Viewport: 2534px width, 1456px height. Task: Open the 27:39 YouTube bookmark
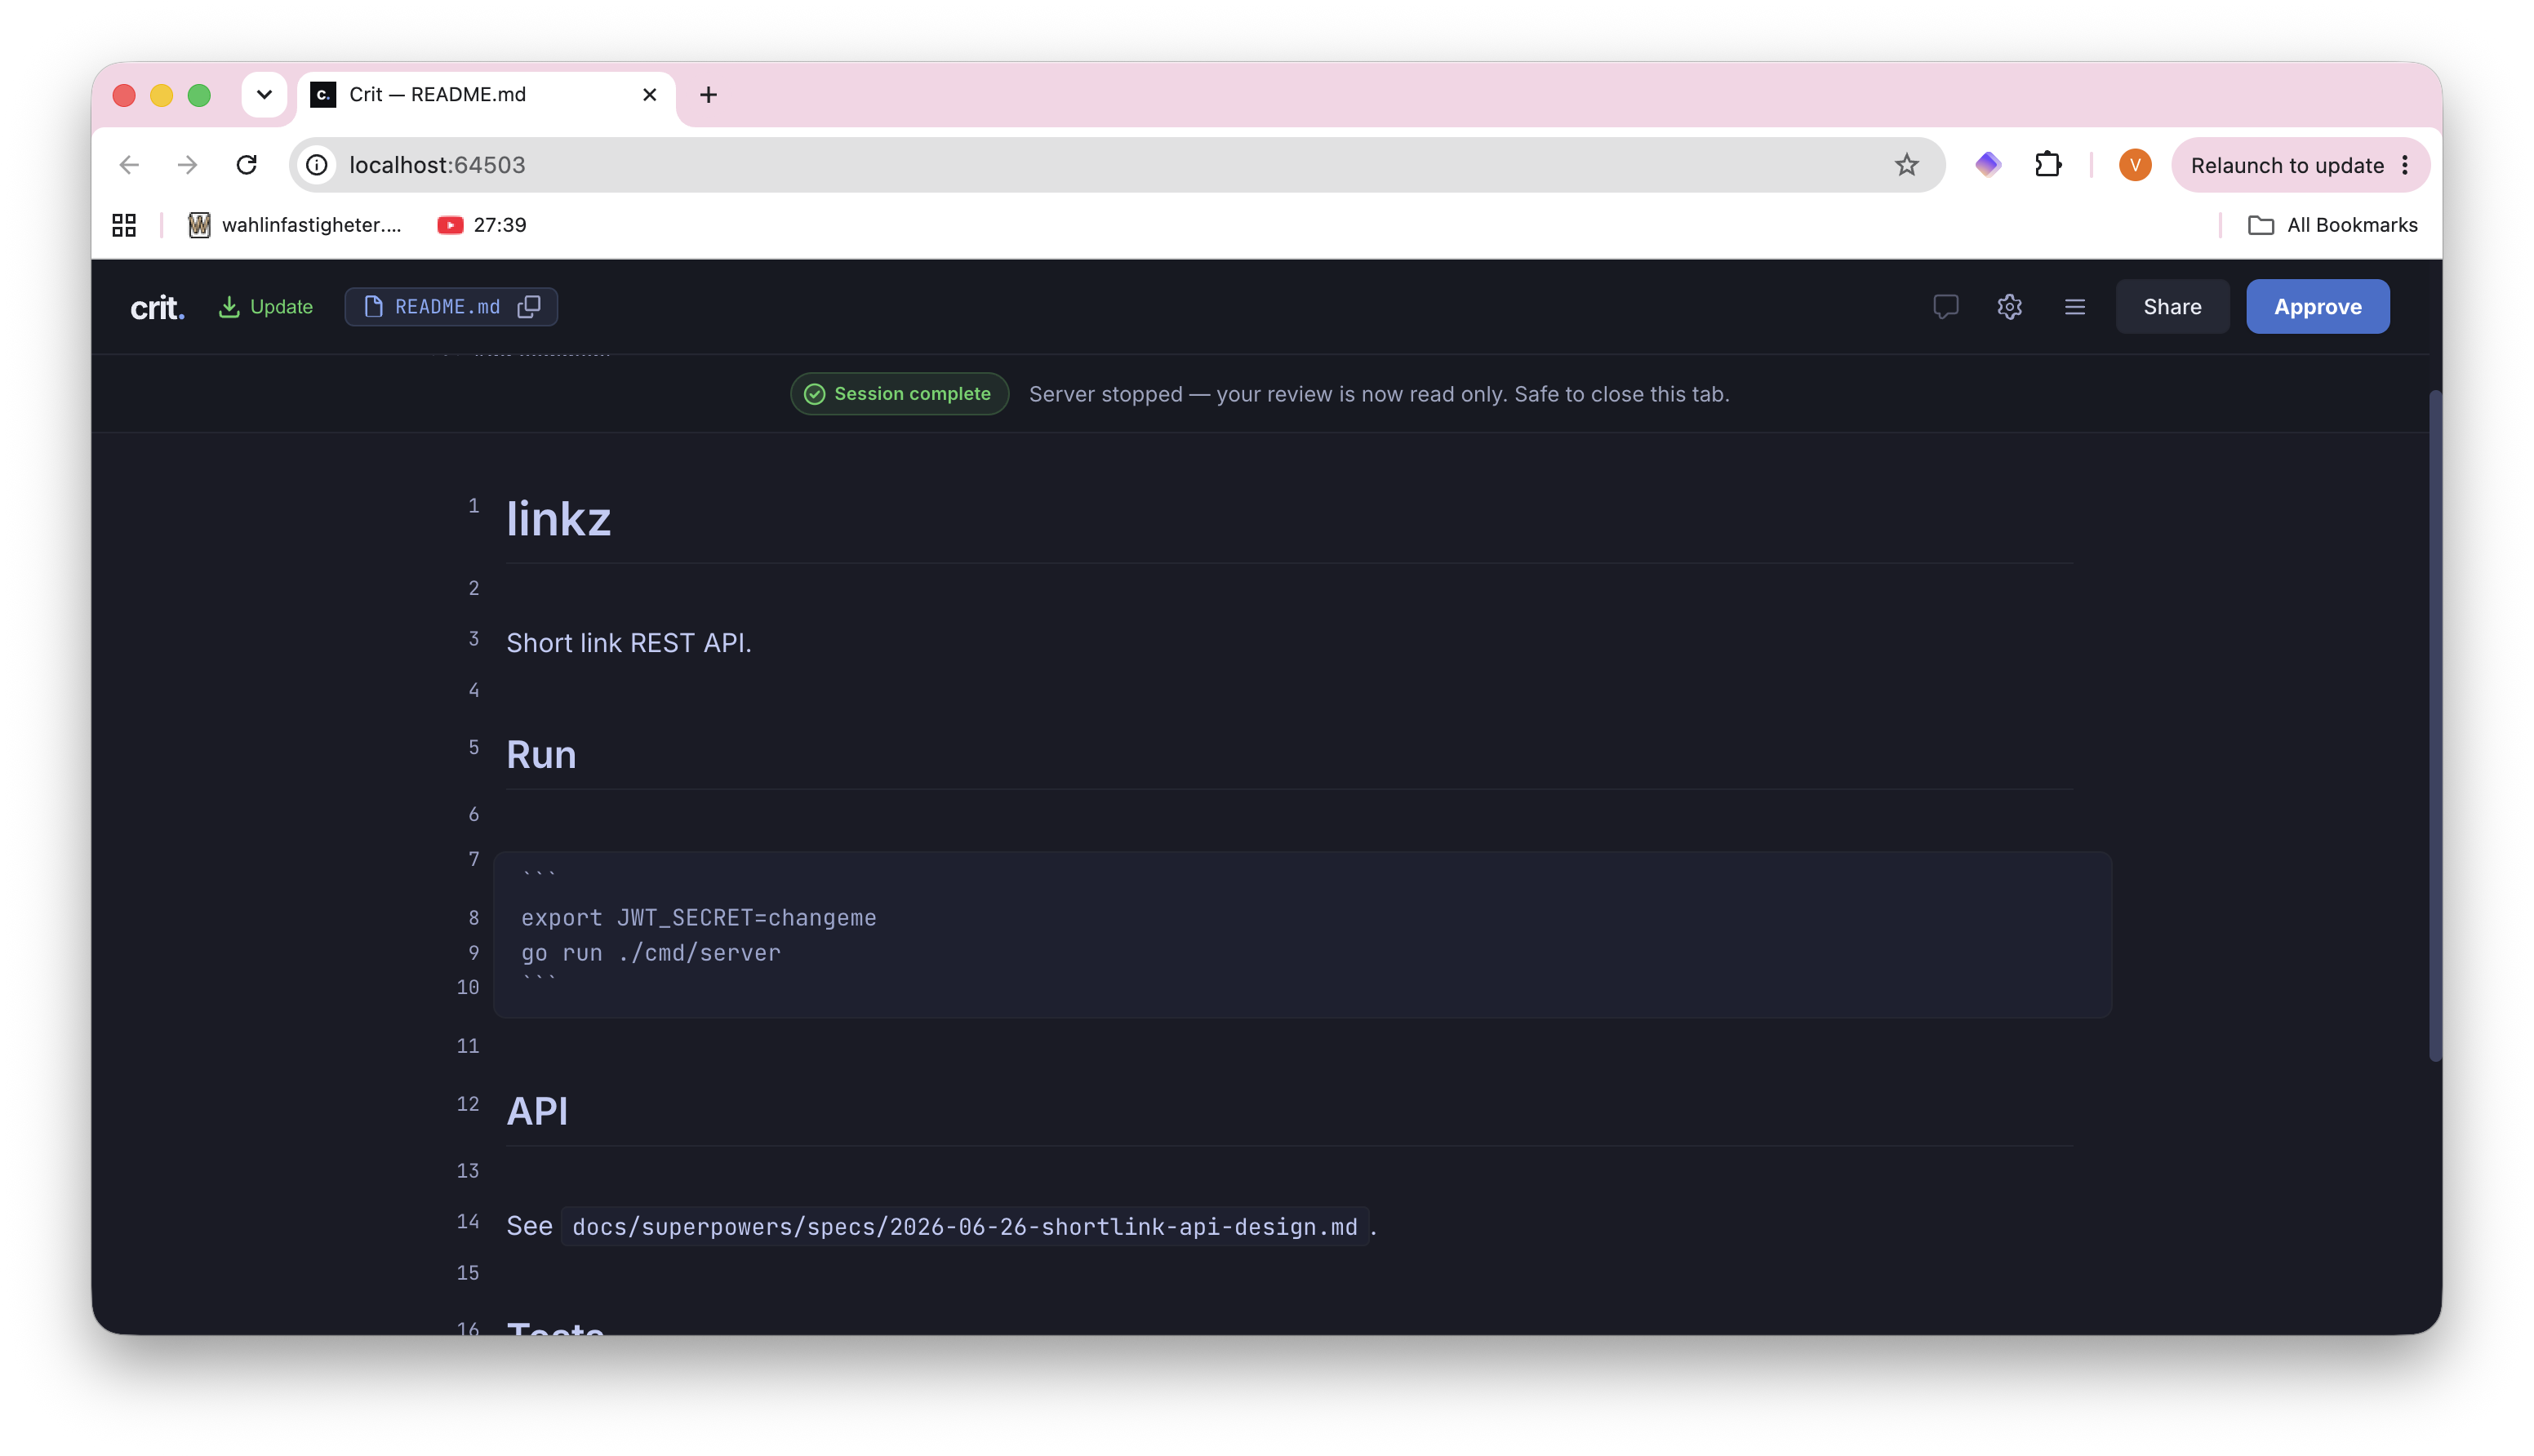coord(482,225)
